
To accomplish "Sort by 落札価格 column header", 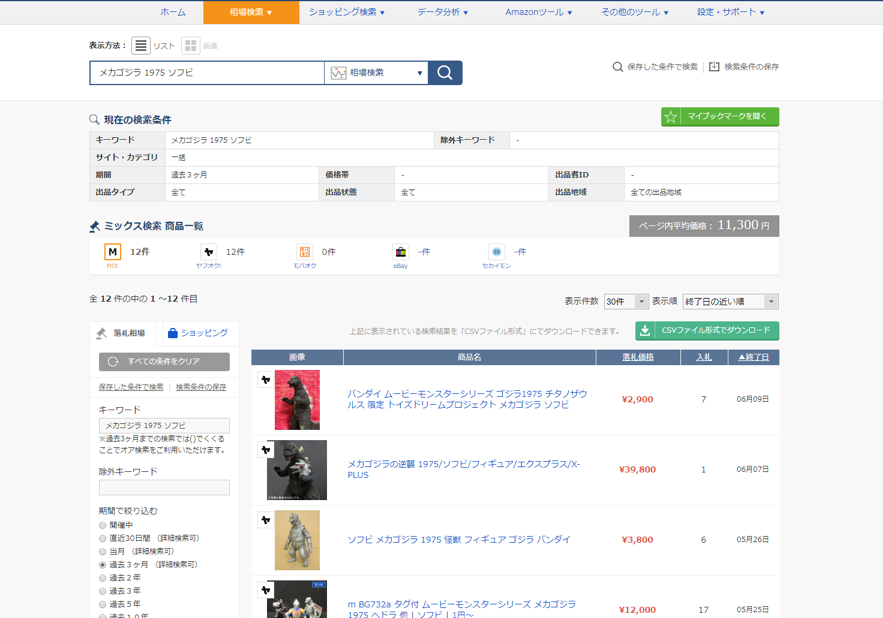I will [638, 357].
